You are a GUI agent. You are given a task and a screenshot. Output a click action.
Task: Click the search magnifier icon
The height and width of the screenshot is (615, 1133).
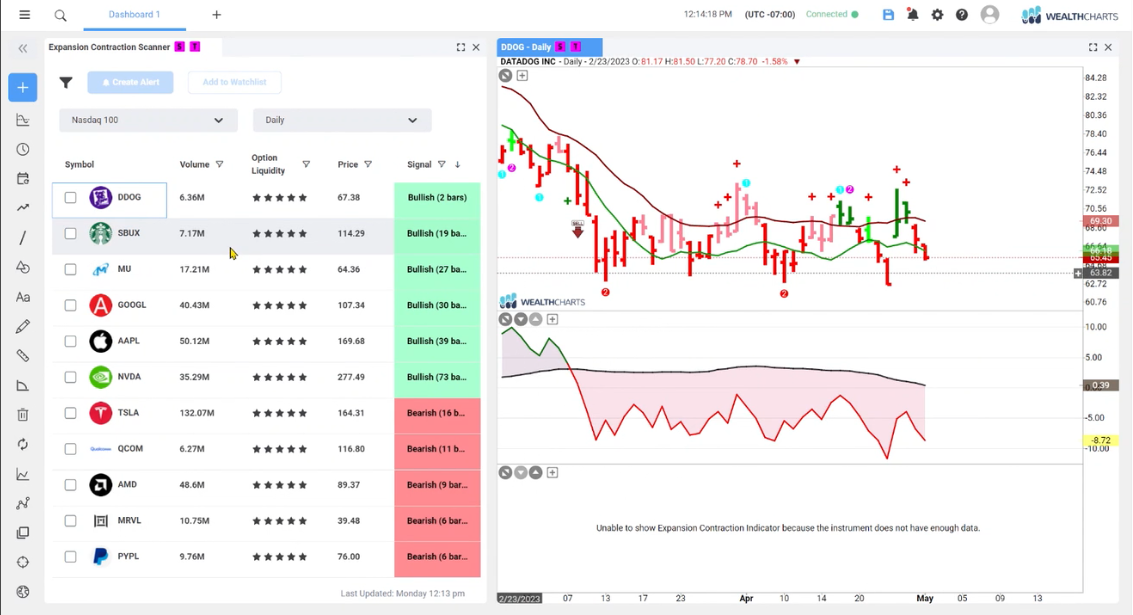click(x=61, y=15)
